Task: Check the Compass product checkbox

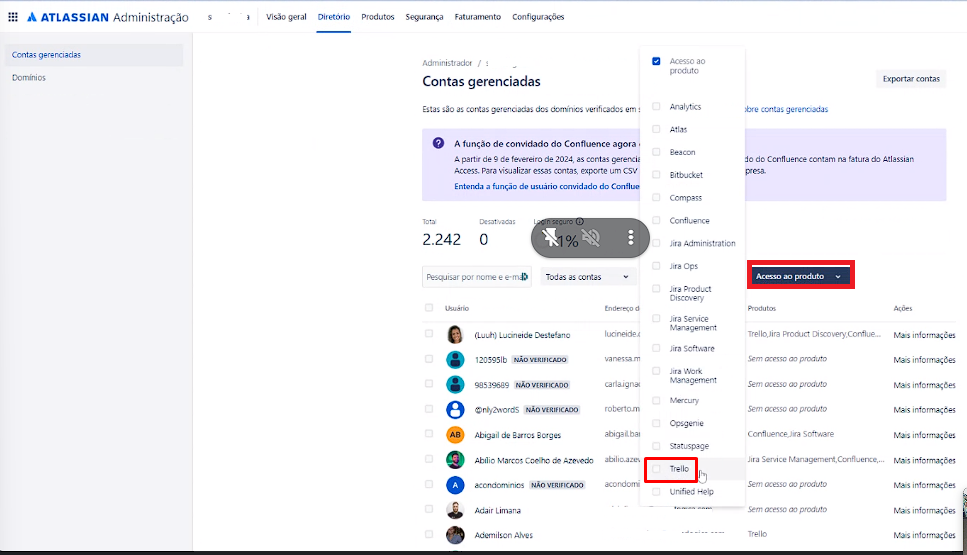Action: (x=656, y=197)
